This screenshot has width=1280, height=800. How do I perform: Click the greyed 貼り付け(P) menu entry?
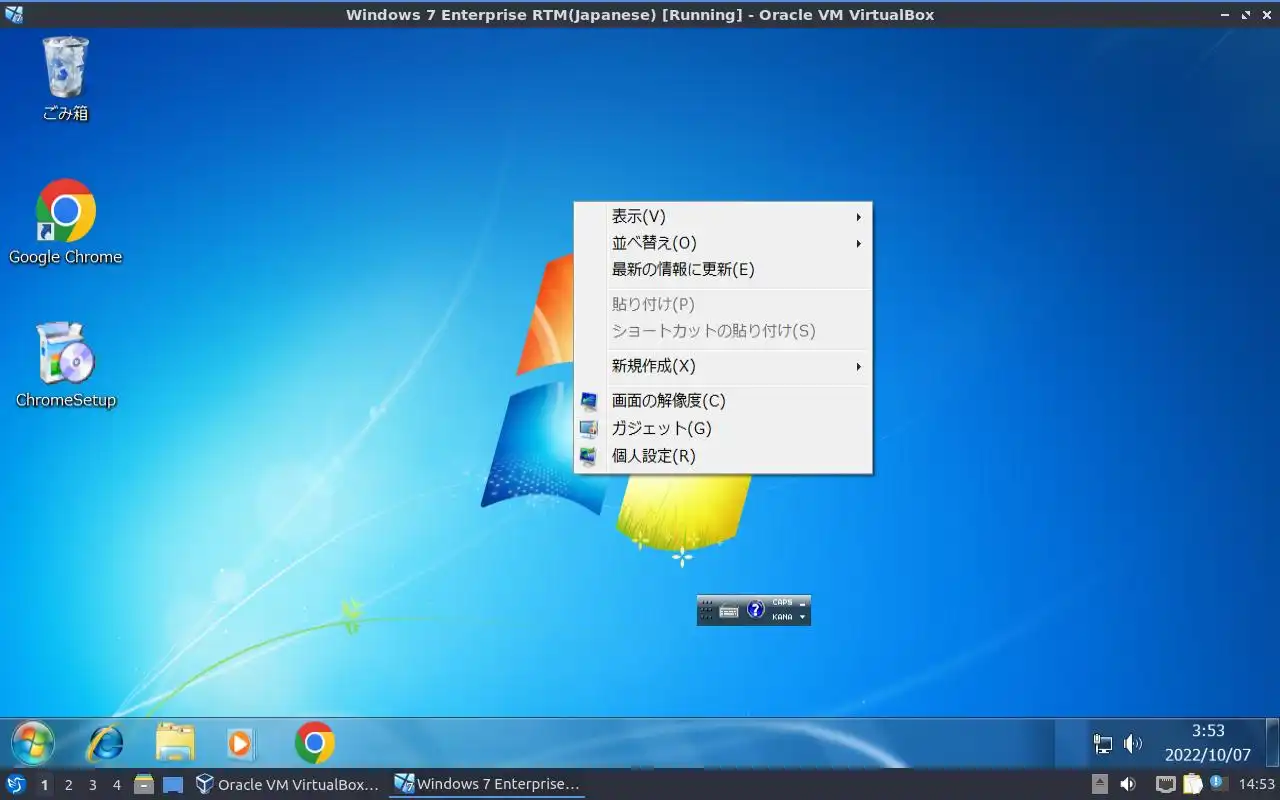pyautogui.click(x=723, y=304)
